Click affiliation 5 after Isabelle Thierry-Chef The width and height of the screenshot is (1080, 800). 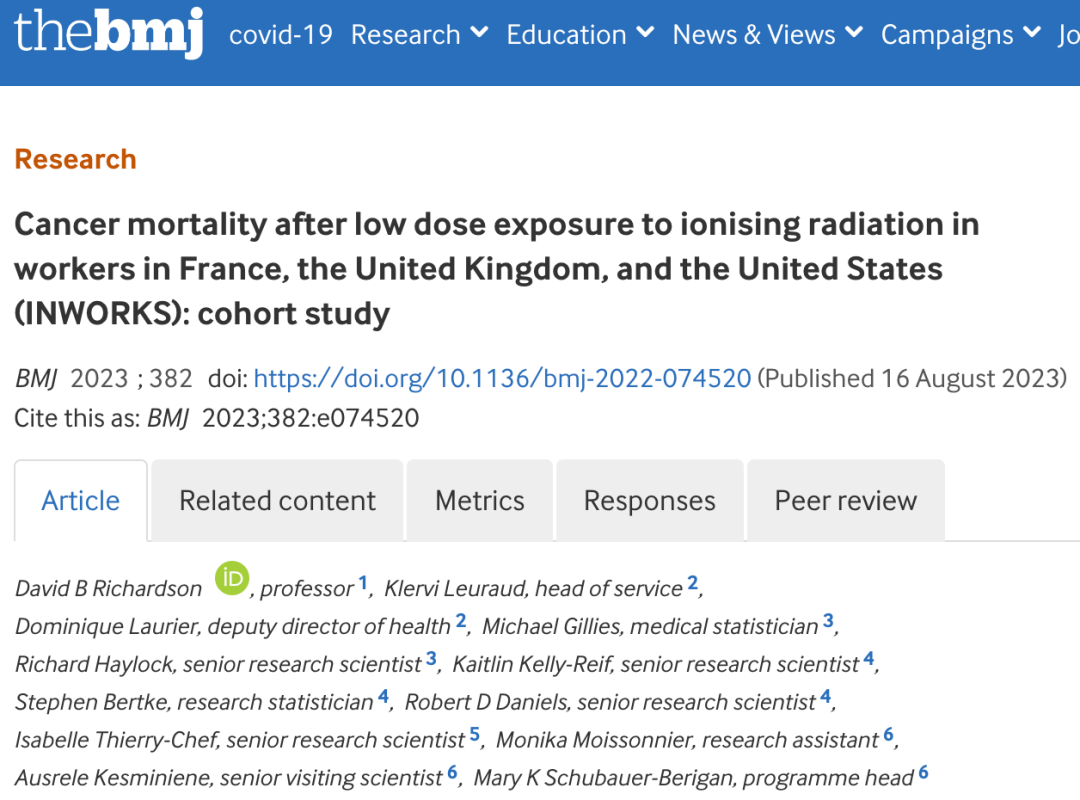point(475,735)
